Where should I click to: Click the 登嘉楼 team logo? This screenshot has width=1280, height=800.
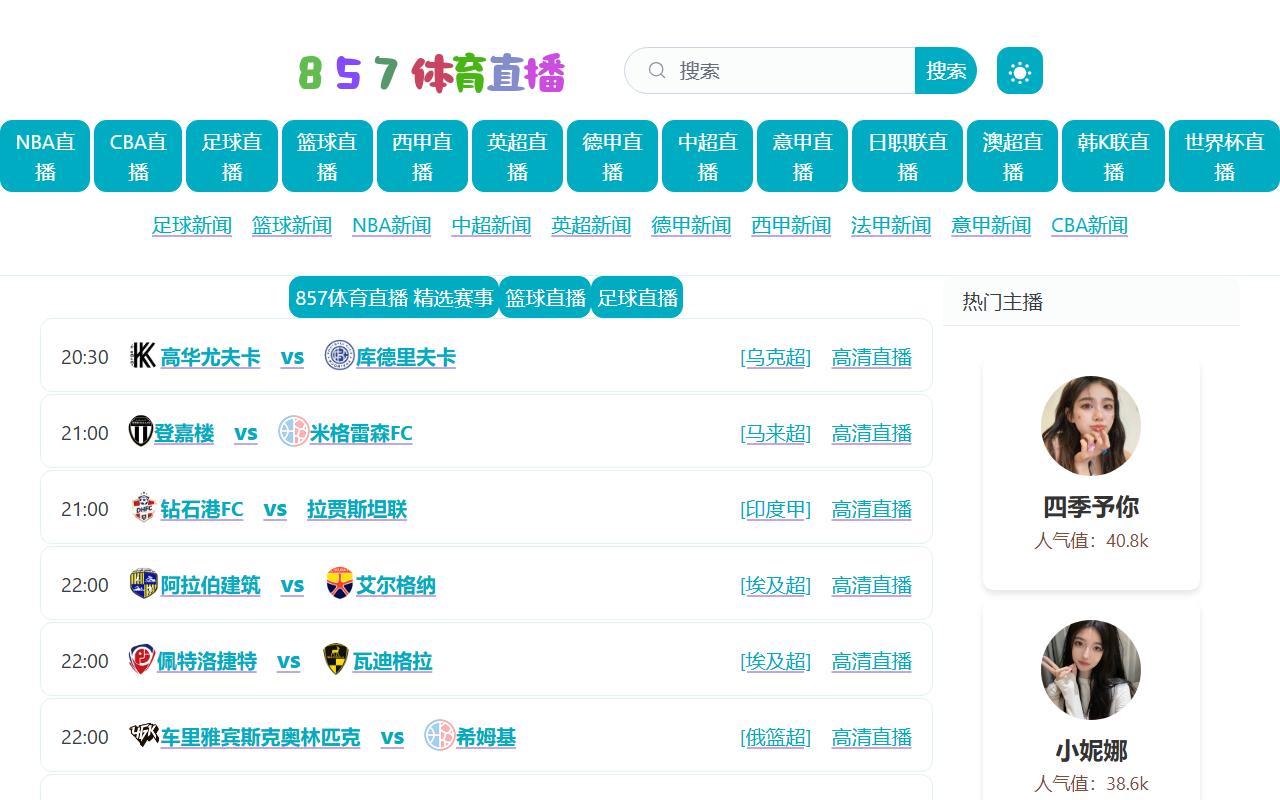pyautogui.click(x=141, y=431)
